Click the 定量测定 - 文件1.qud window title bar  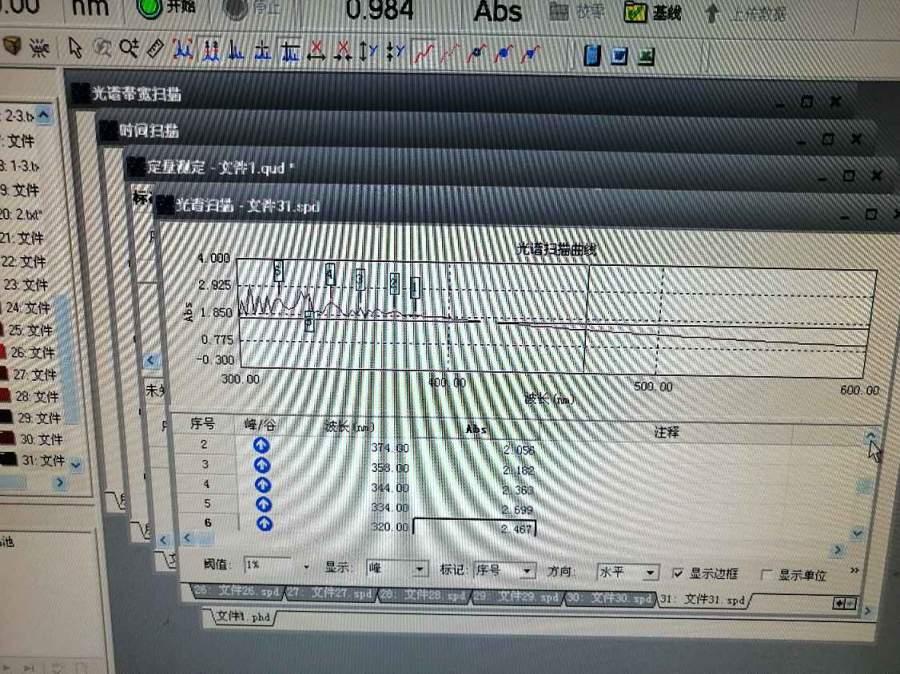pos(511,171)
